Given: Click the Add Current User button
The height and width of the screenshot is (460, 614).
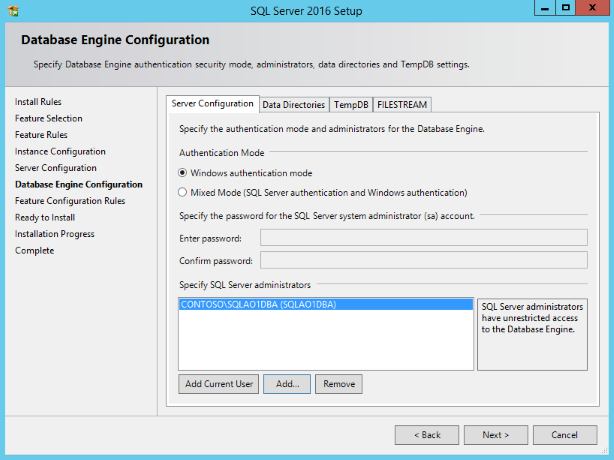Looking at the screenshot, I should click(219, 384).
